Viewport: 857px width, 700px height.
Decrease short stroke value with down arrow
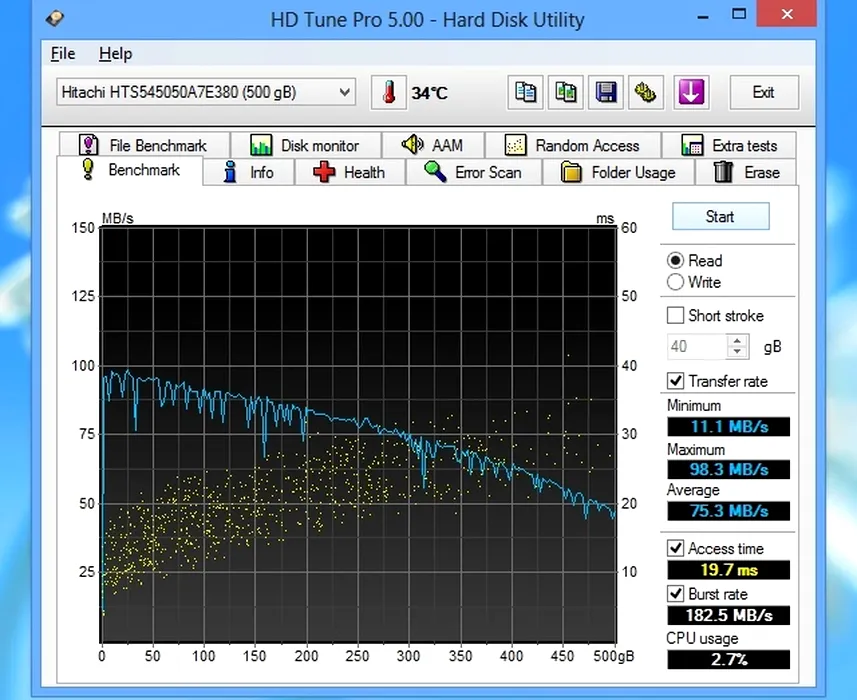[738, 352]
